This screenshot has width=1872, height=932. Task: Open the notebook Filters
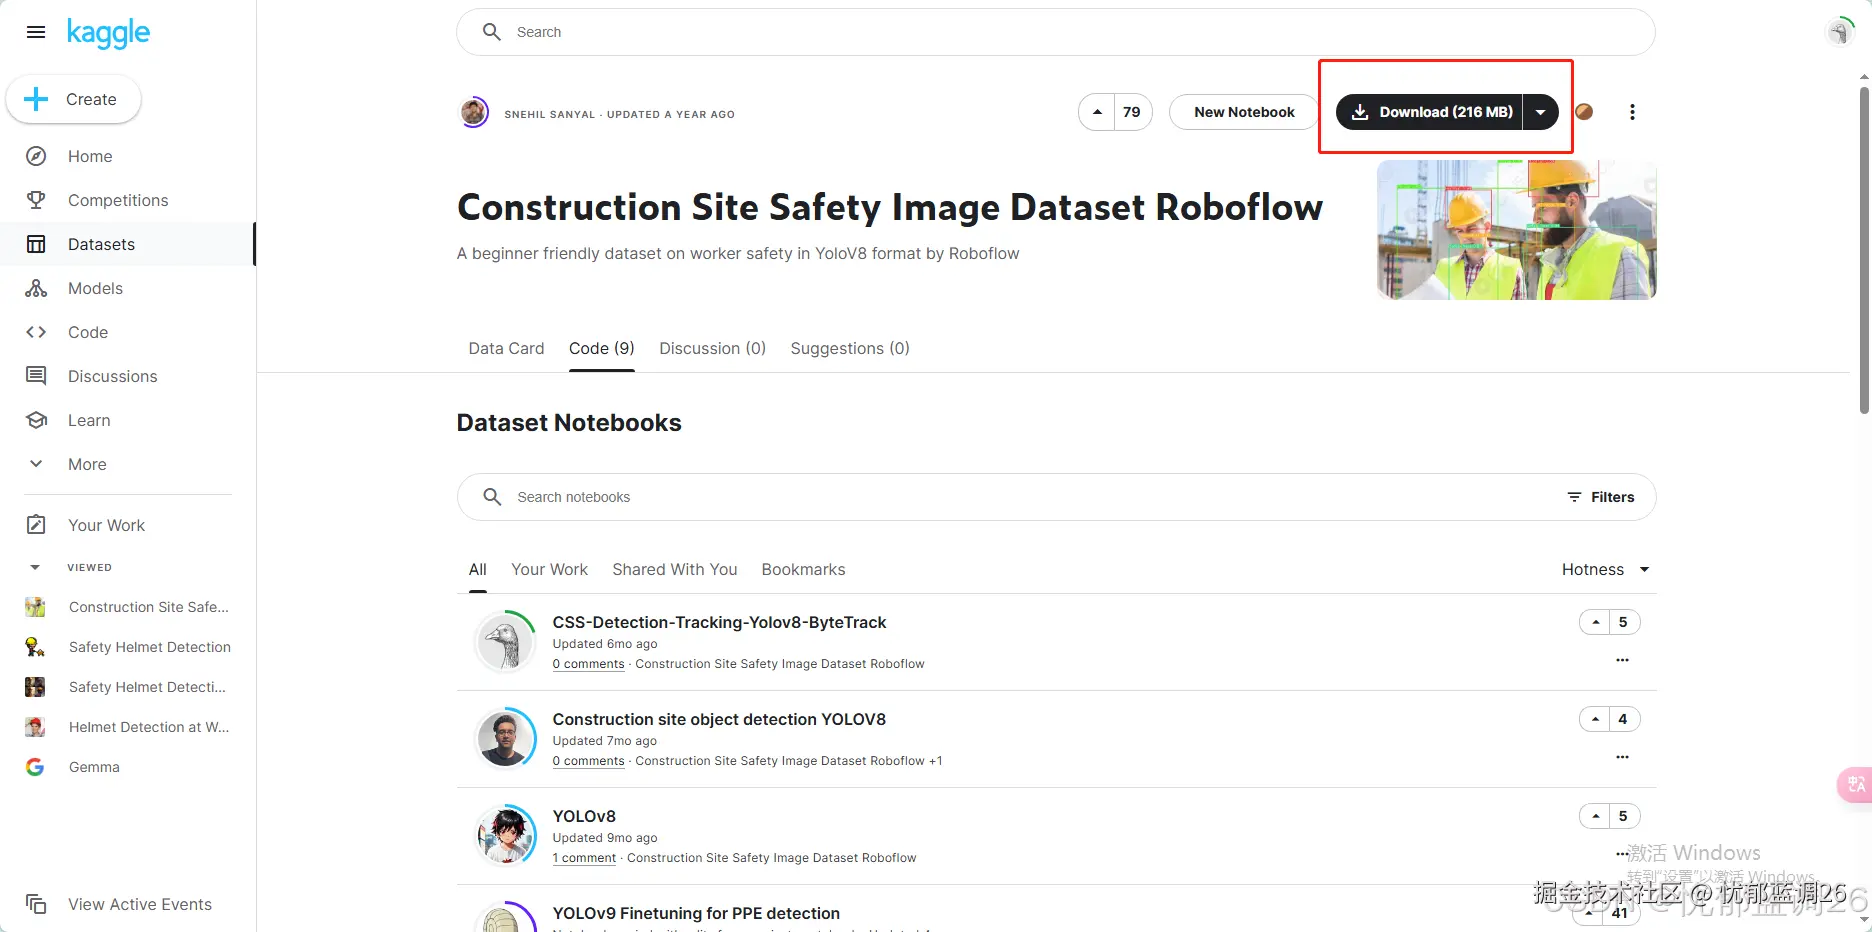1600,497
